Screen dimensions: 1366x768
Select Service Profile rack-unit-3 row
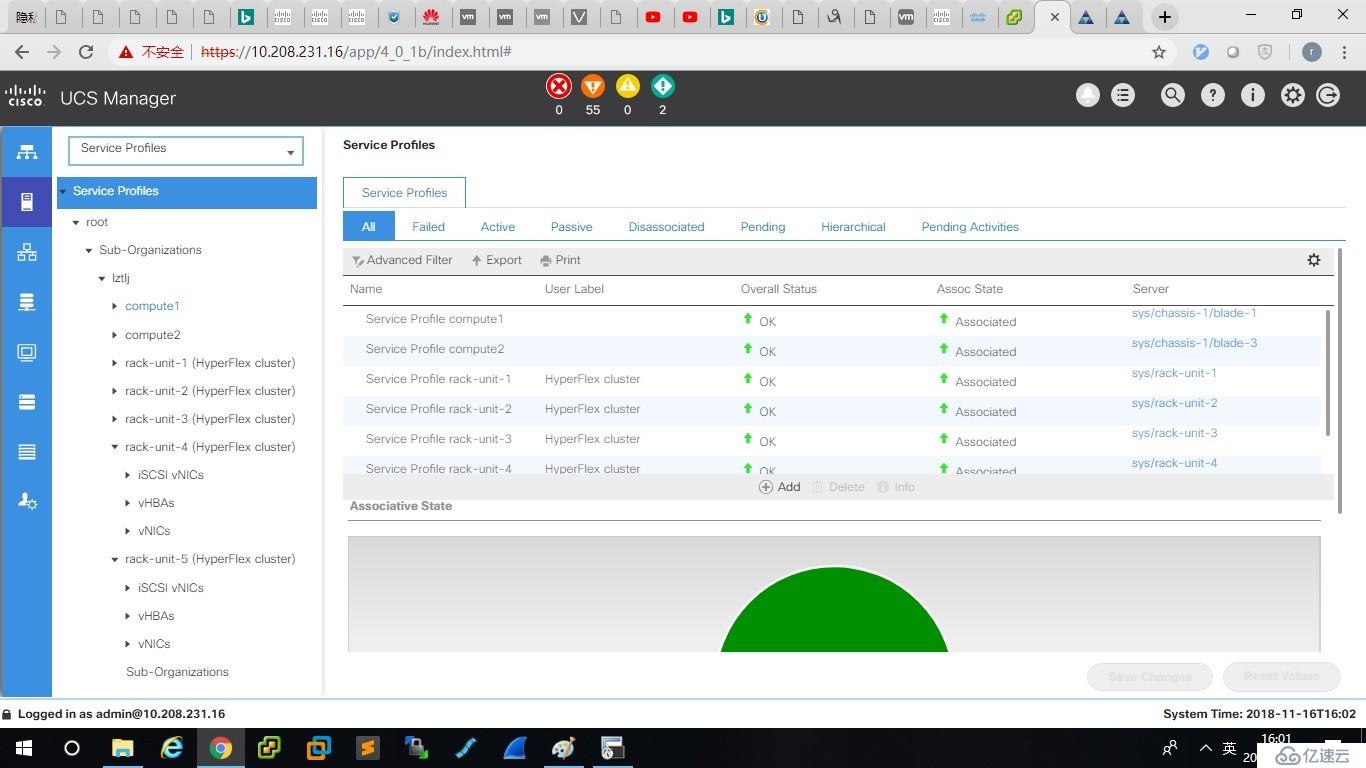[832, 440]
